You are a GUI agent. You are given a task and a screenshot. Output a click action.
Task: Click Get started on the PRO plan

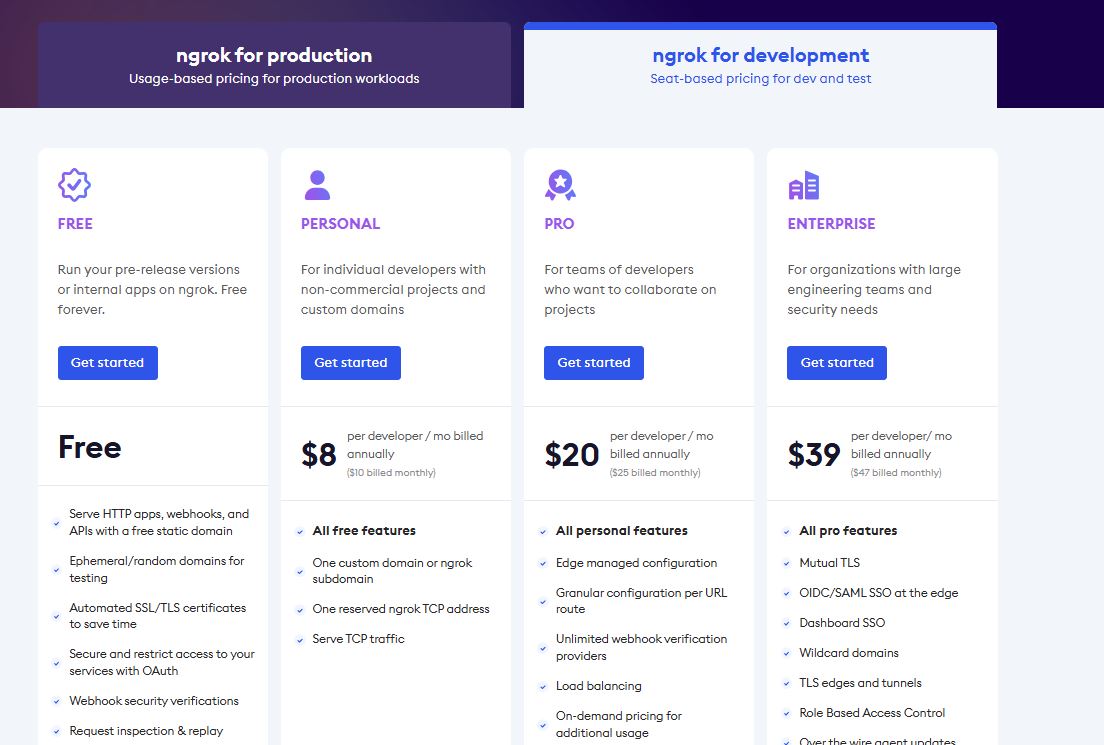(x=593, y=362)
